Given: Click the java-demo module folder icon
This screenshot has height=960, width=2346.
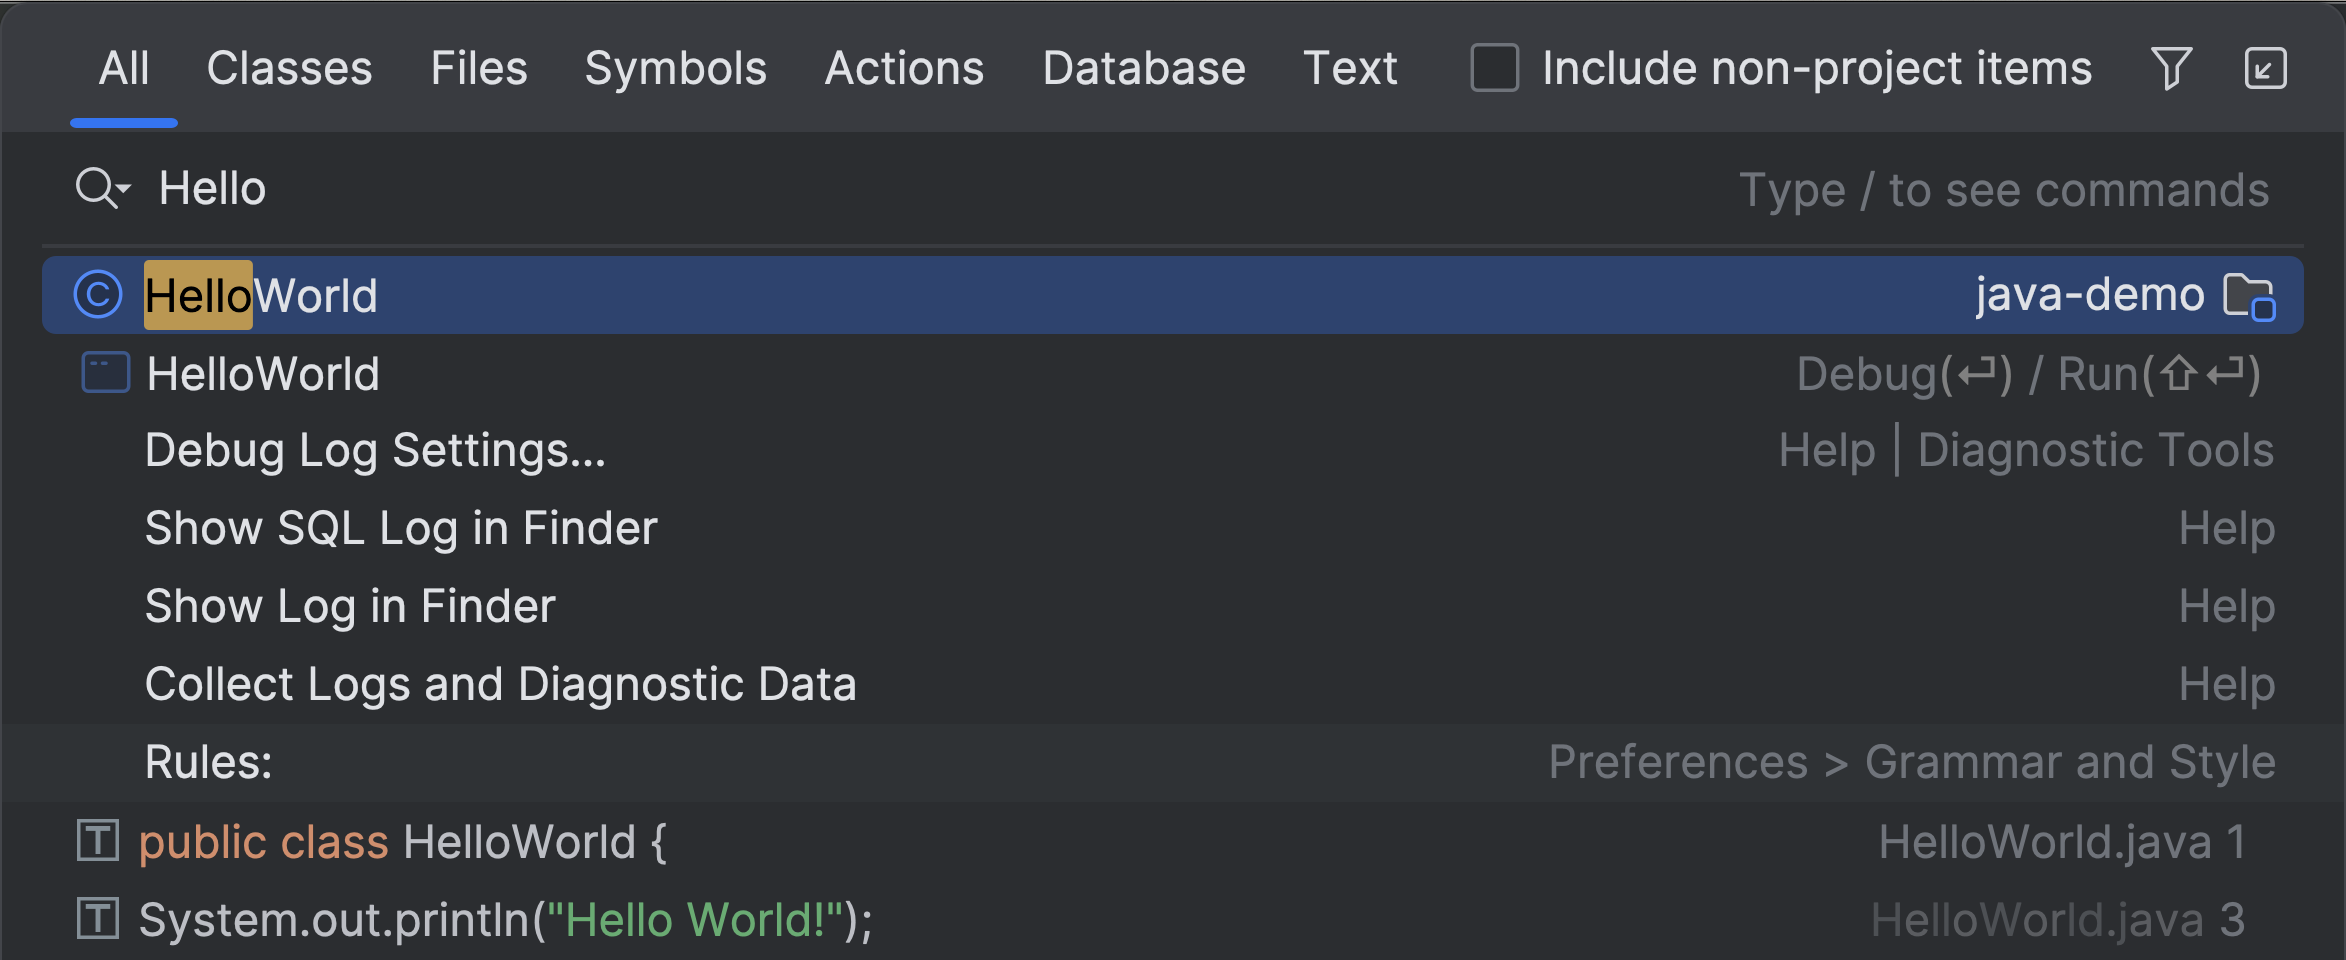Looking at the screenshot, I should [2249, 296].
